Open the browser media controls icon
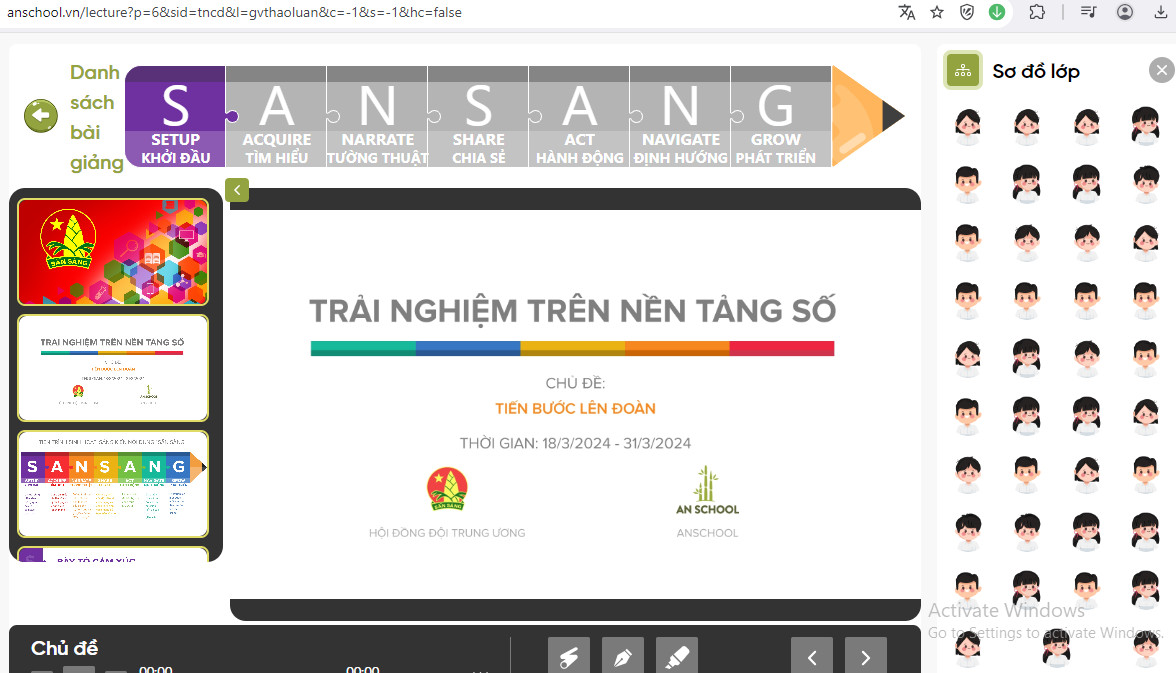 click(x=1088, y=12)
